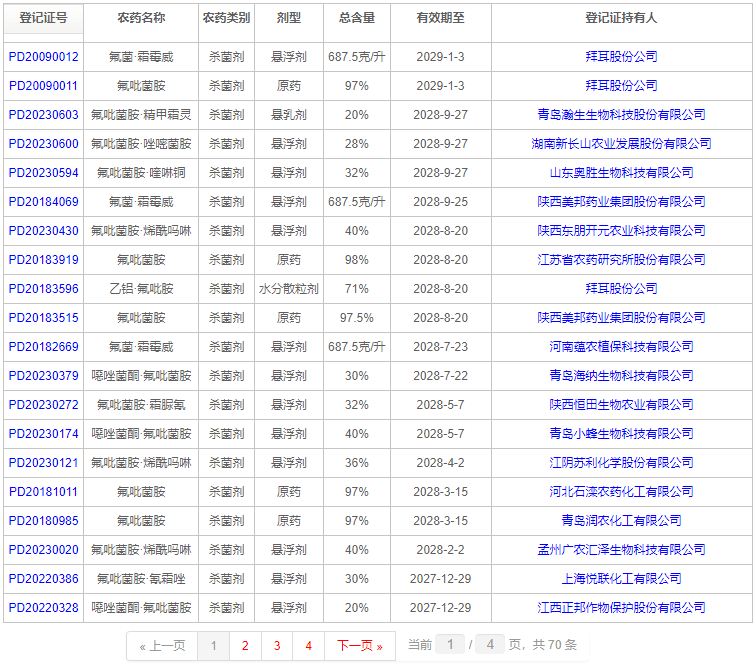Select content value 97.5%

click(x=357, y=318)
